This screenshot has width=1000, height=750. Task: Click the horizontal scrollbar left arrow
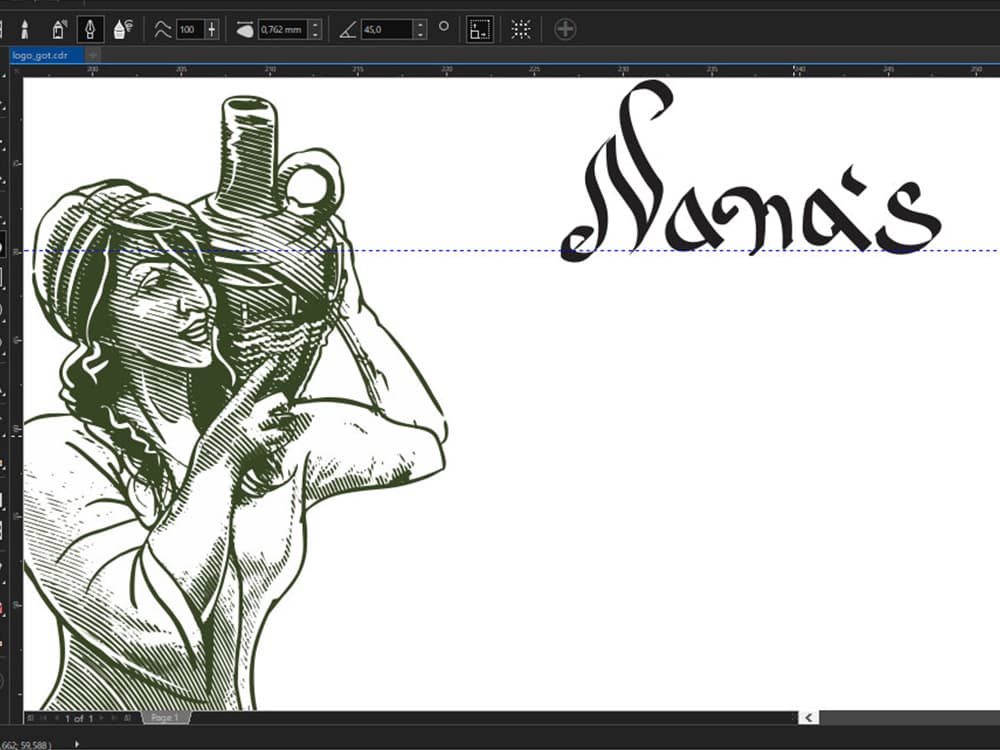tap(809, 718)
